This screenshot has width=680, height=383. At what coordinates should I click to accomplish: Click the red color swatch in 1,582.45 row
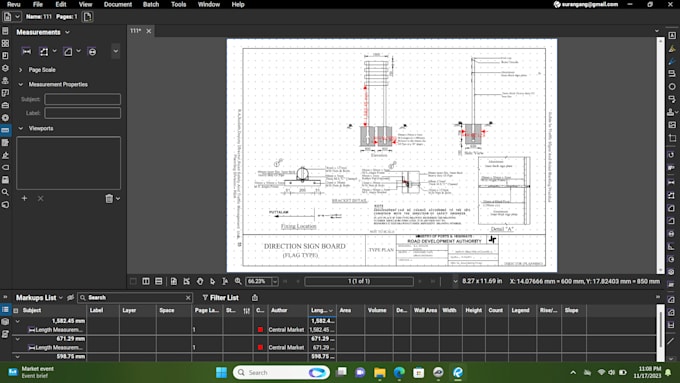pyautogui.click(x=260, y=330)
